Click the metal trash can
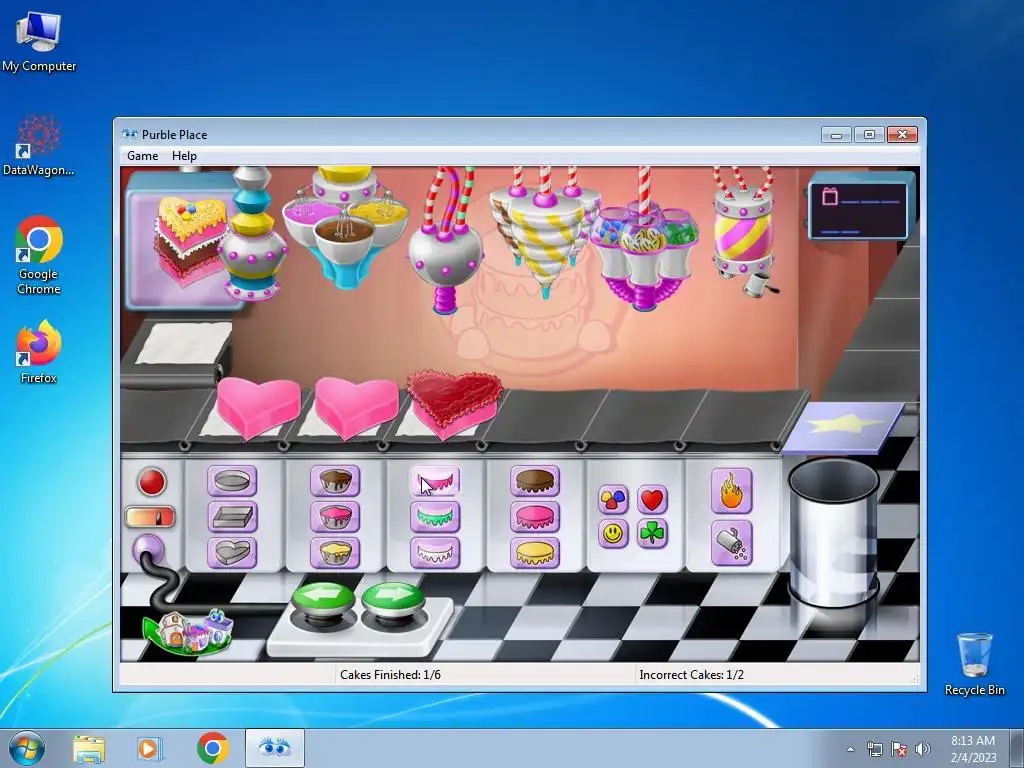The width and height of the screenshot is (1024, 768). click(x=833, y=532)
